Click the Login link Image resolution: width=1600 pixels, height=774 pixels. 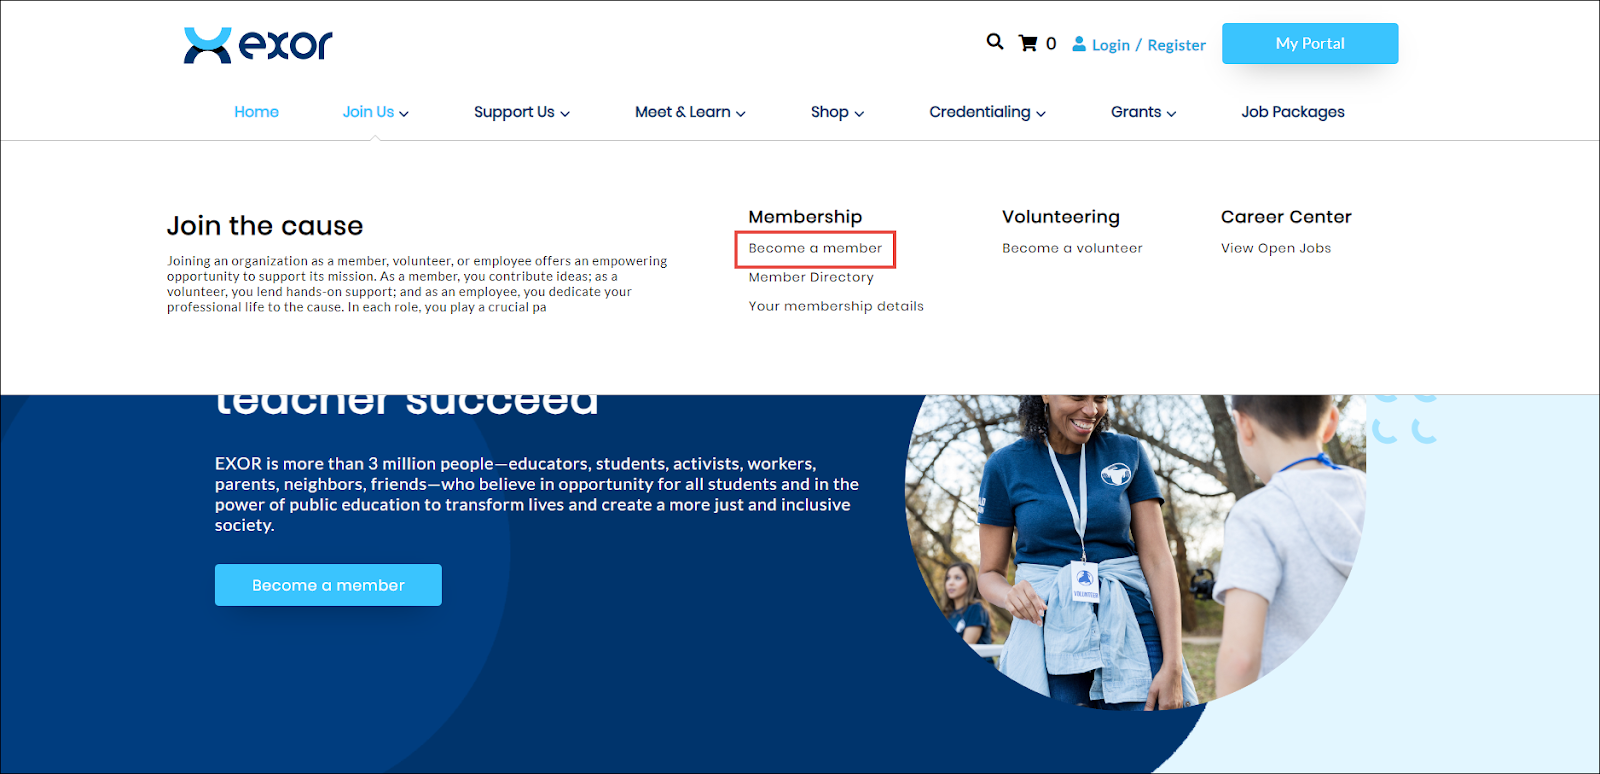click(x=1110, y=45)
